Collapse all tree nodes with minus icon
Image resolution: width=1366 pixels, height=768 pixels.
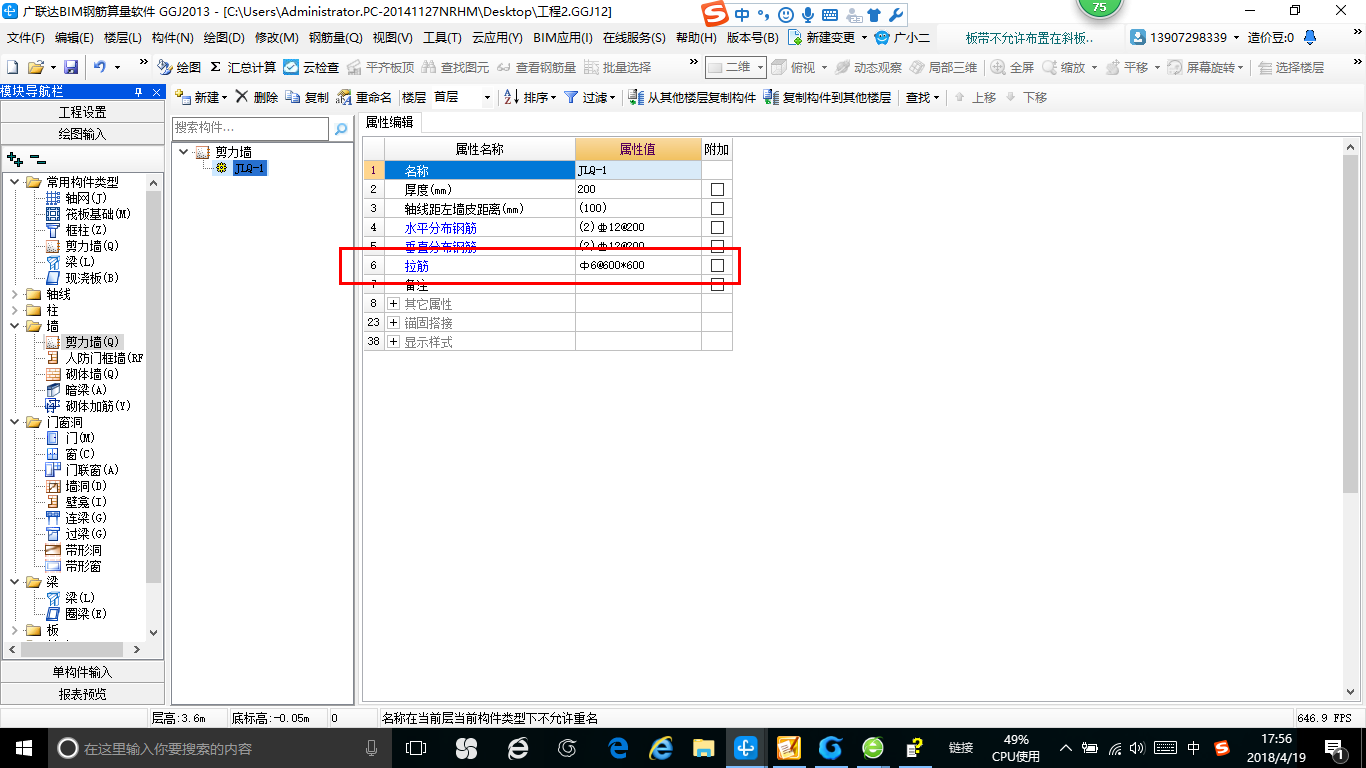(x=38, y=159)
